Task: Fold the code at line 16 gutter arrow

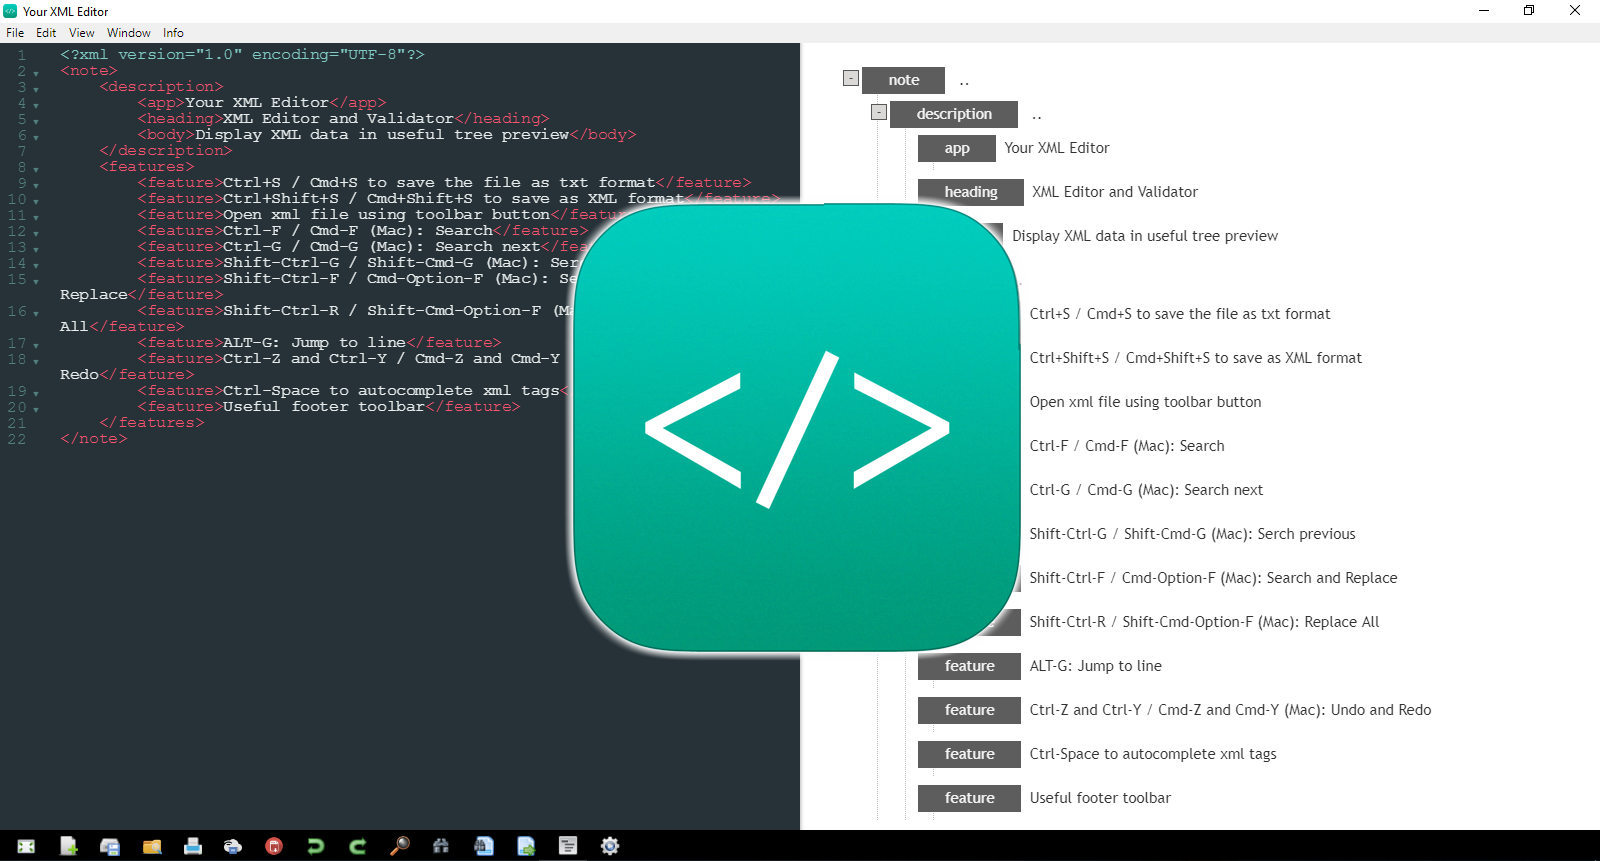Action: coord(36,313)
